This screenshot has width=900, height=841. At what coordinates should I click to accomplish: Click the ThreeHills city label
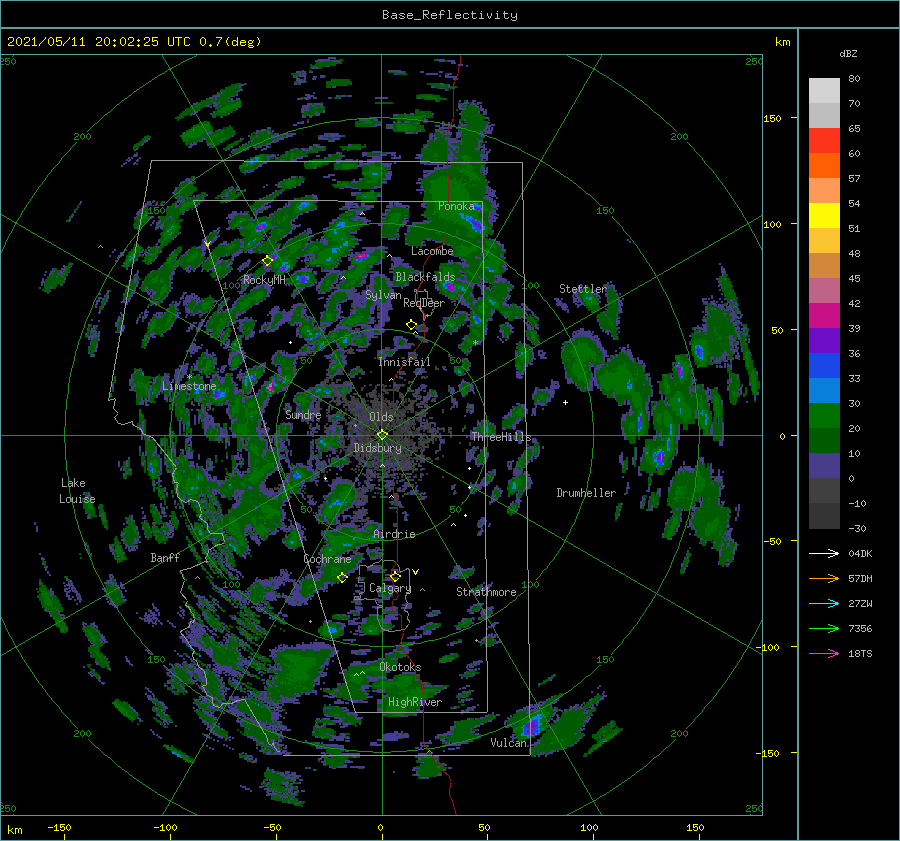click(501, 437)
